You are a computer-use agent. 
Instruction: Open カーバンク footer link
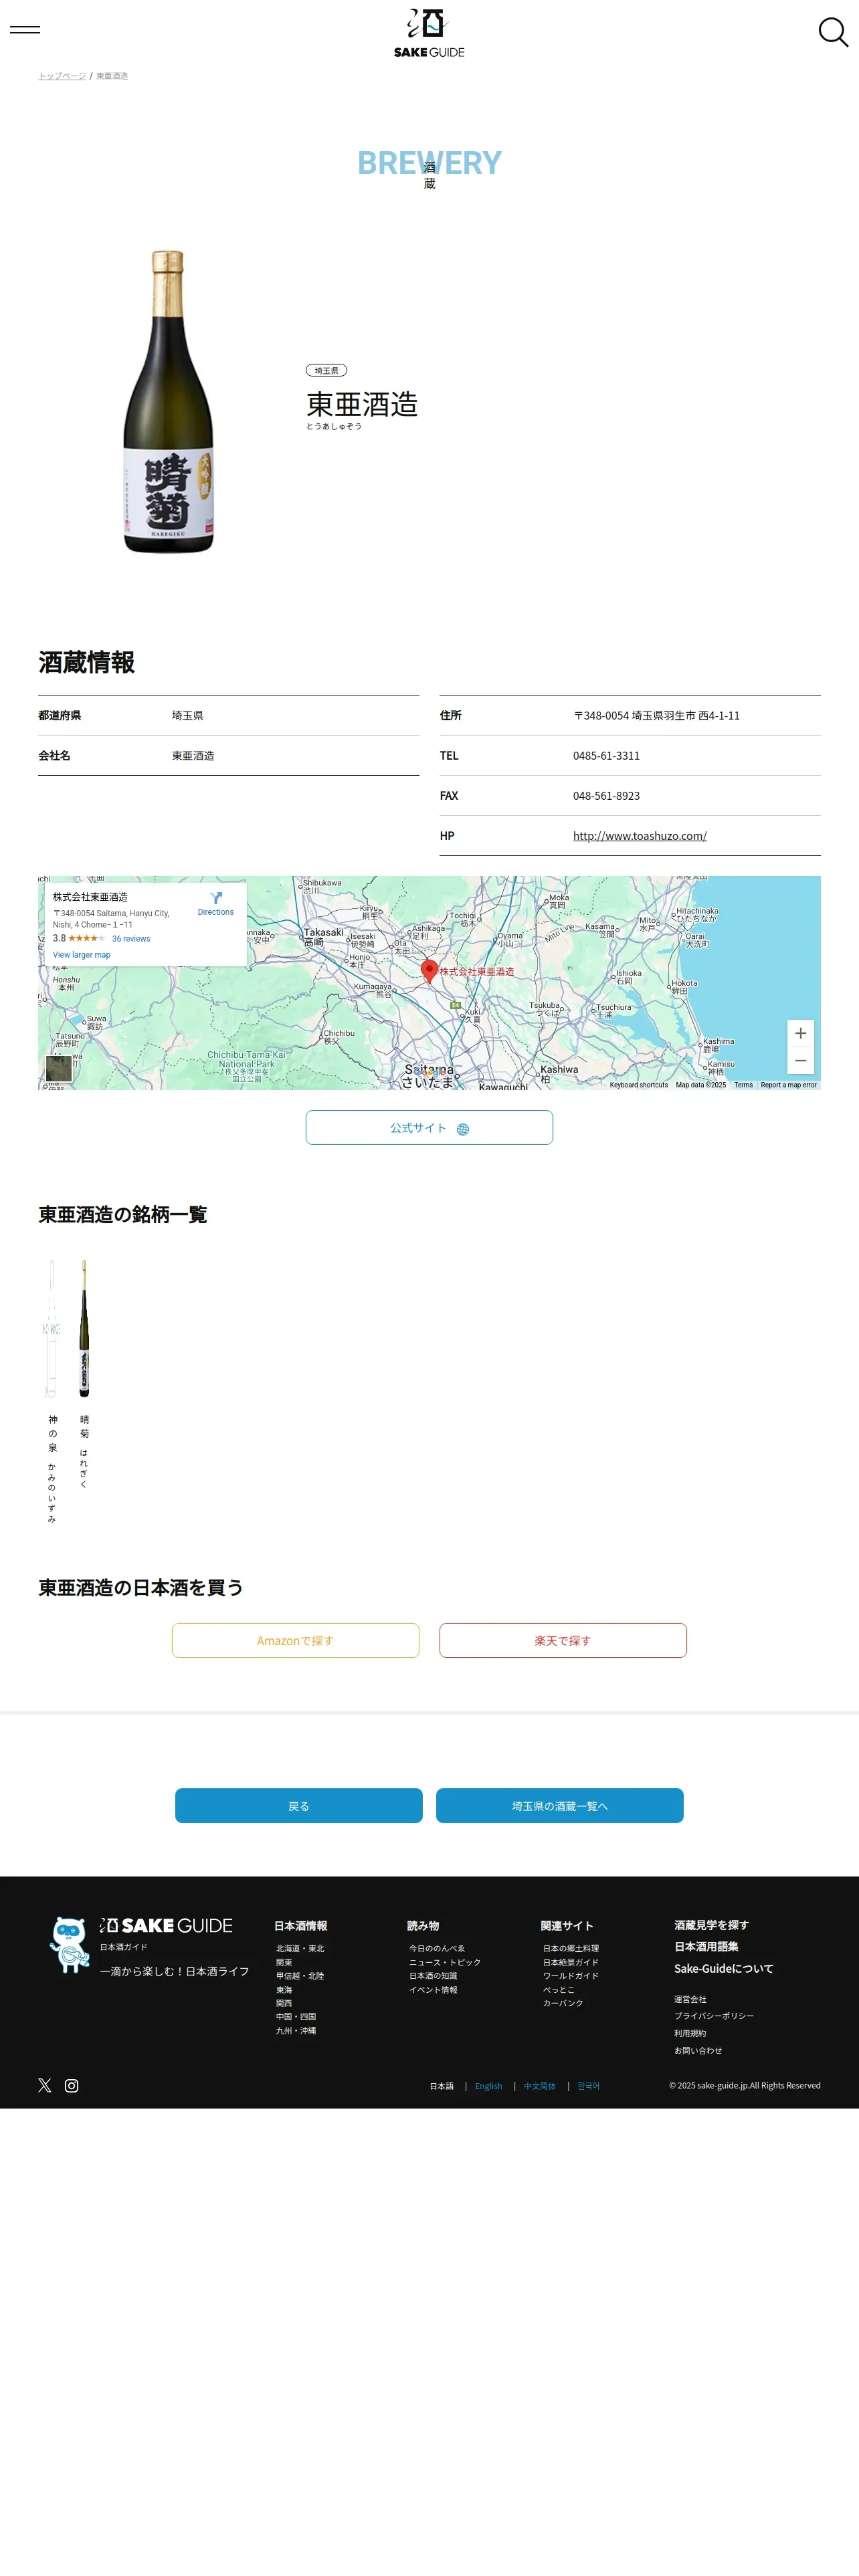tap(563, 2003)
